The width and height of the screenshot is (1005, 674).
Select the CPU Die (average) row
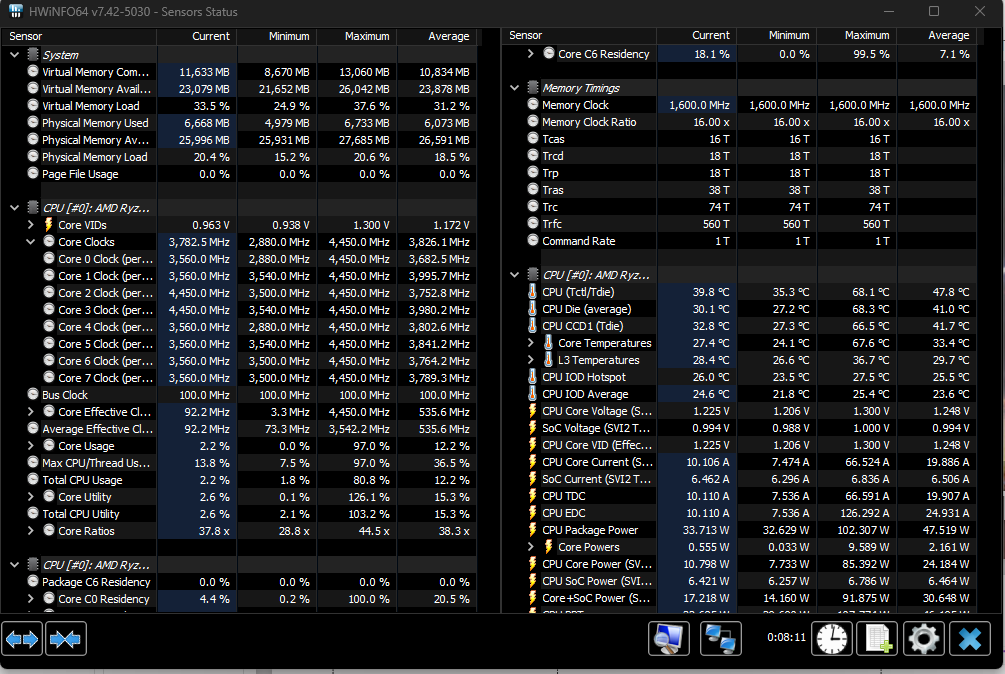point(739,309)
